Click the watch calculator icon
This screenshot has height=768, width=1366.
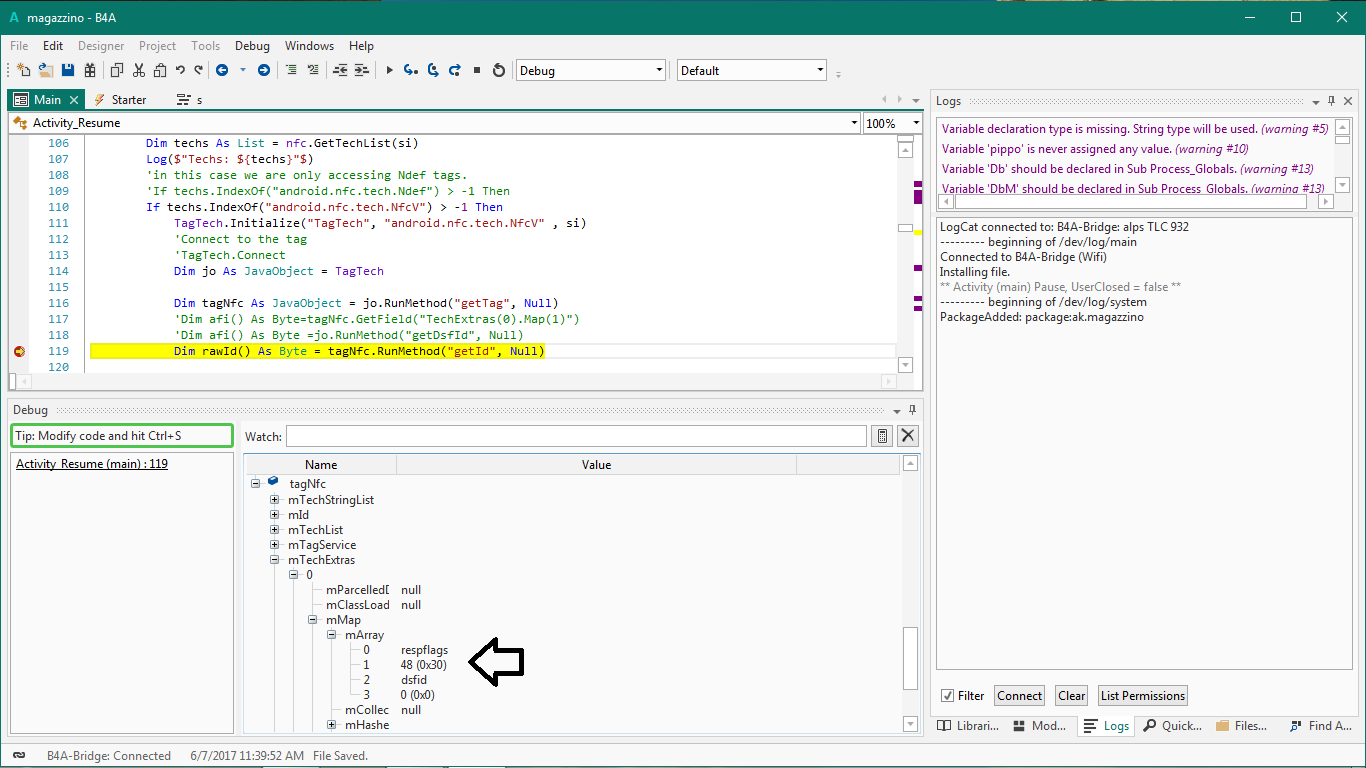[882, 436]
